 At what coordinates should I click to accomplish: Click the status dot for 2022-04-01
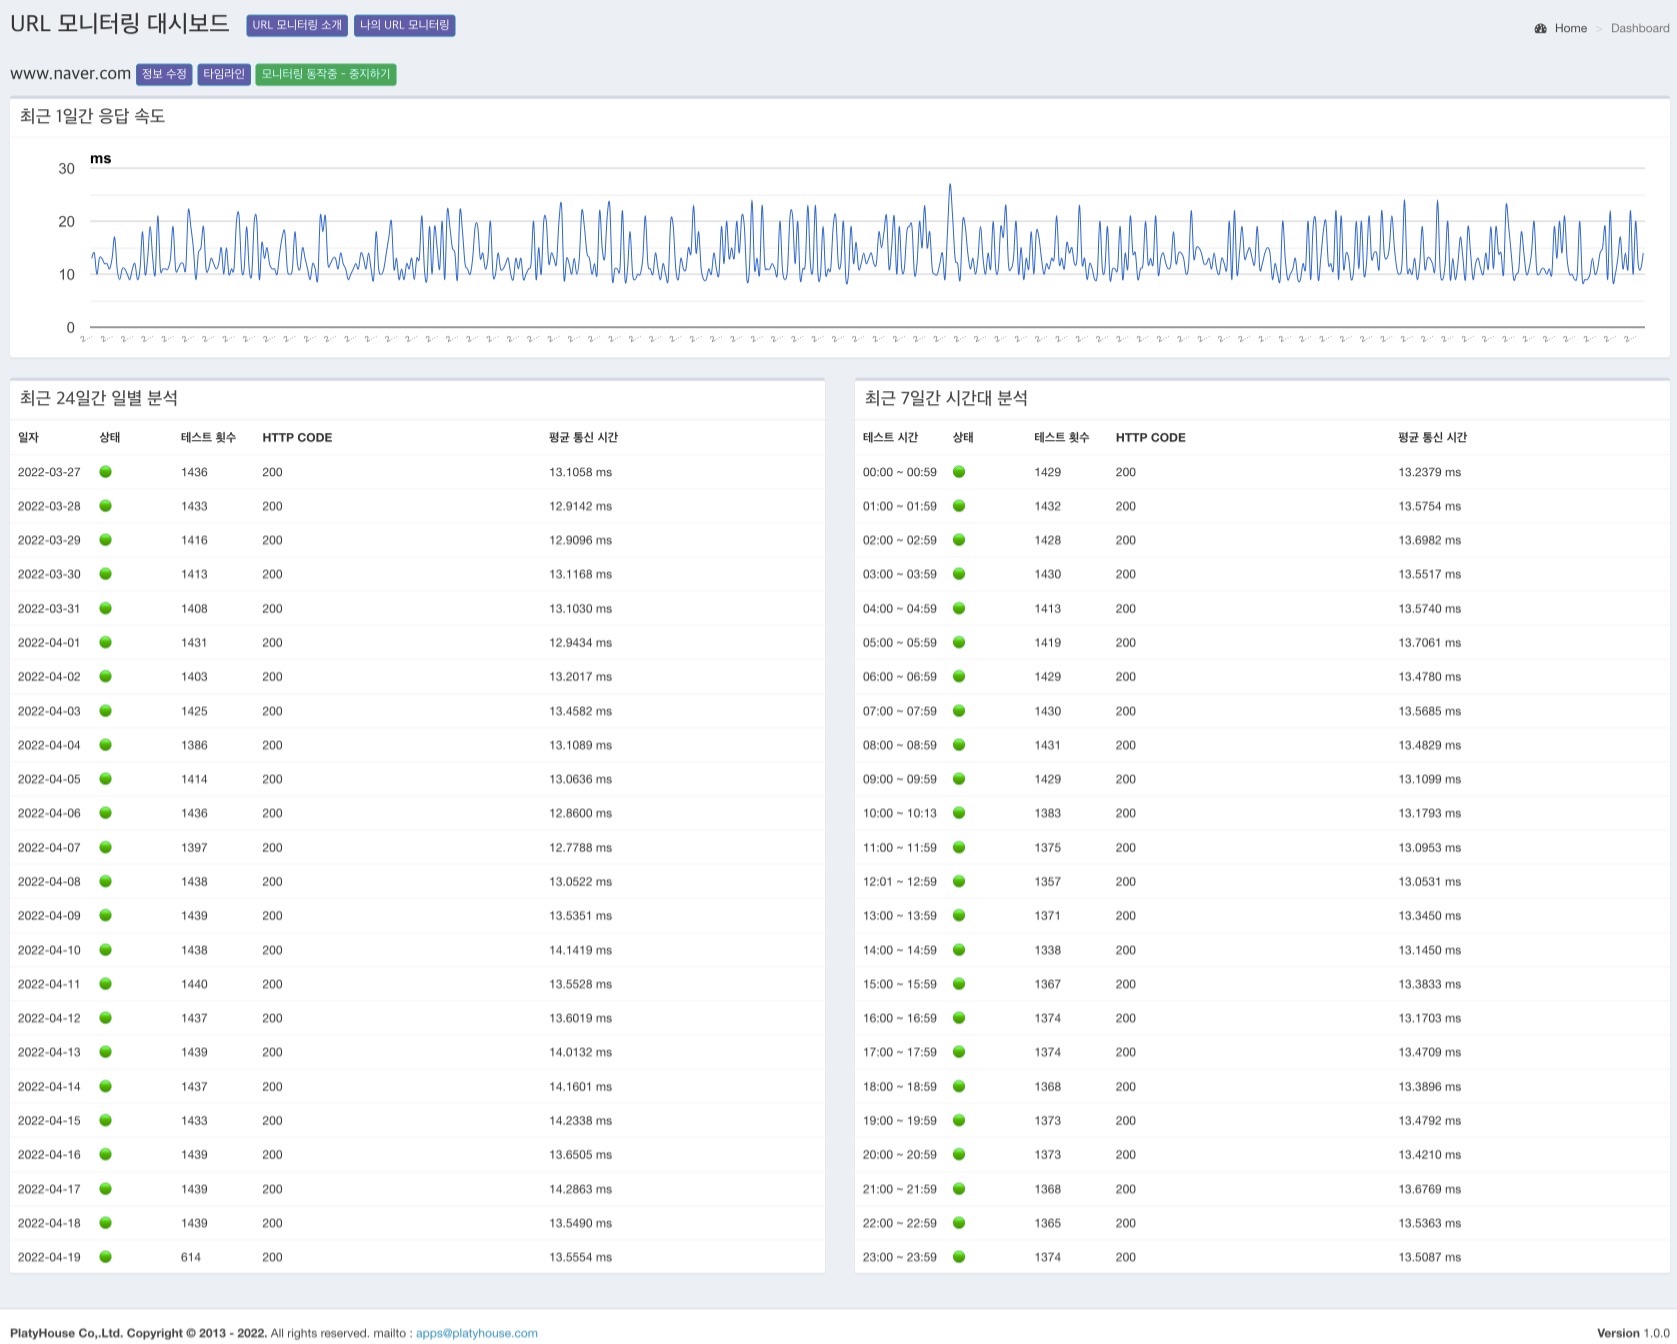click(x=106, y=643)
